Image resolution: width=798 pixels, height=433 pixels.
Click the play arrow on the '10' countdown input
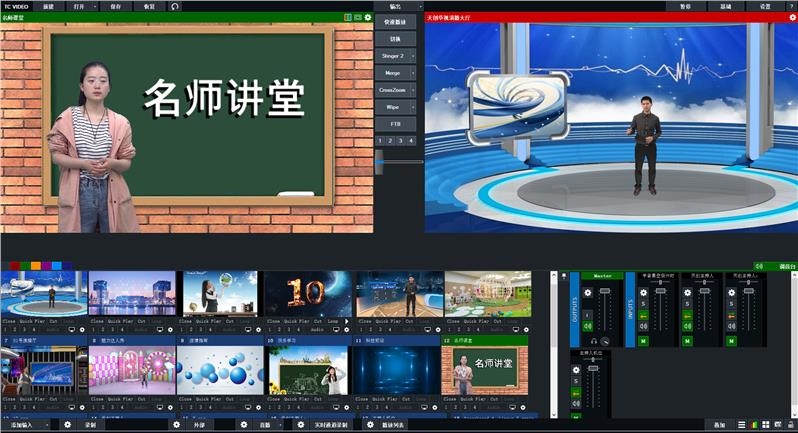pyautogui.click(x=347, y=322)
